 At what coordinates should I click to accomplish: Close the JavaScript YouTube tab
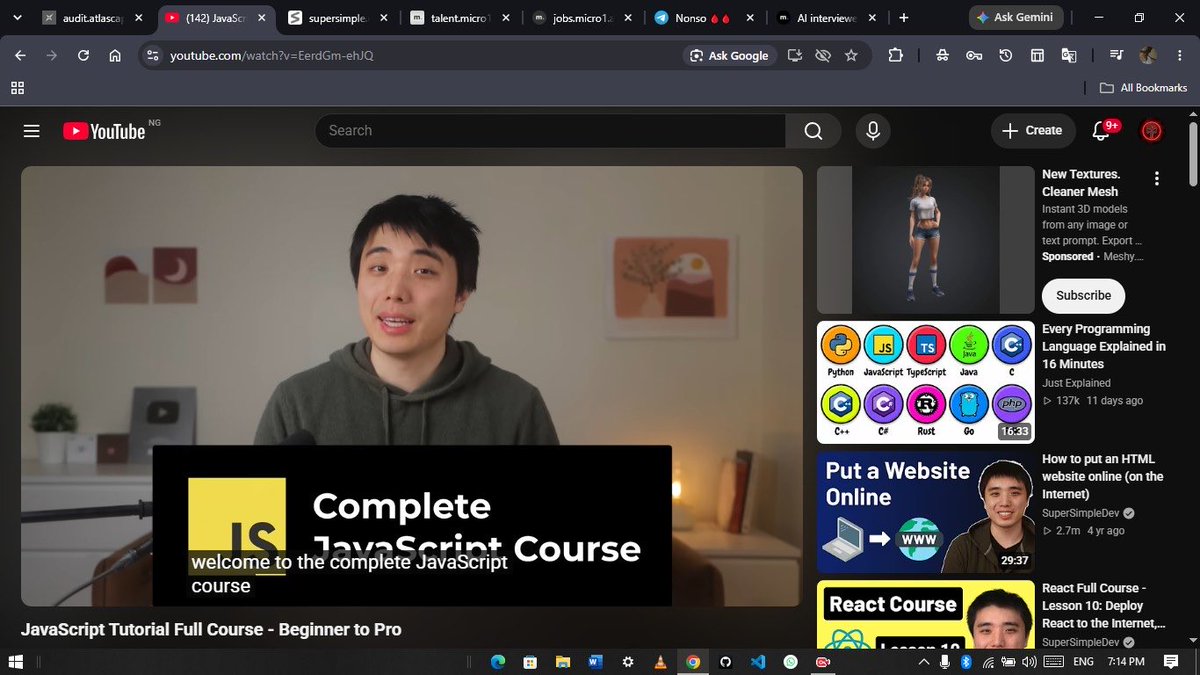tap(260, 18)
